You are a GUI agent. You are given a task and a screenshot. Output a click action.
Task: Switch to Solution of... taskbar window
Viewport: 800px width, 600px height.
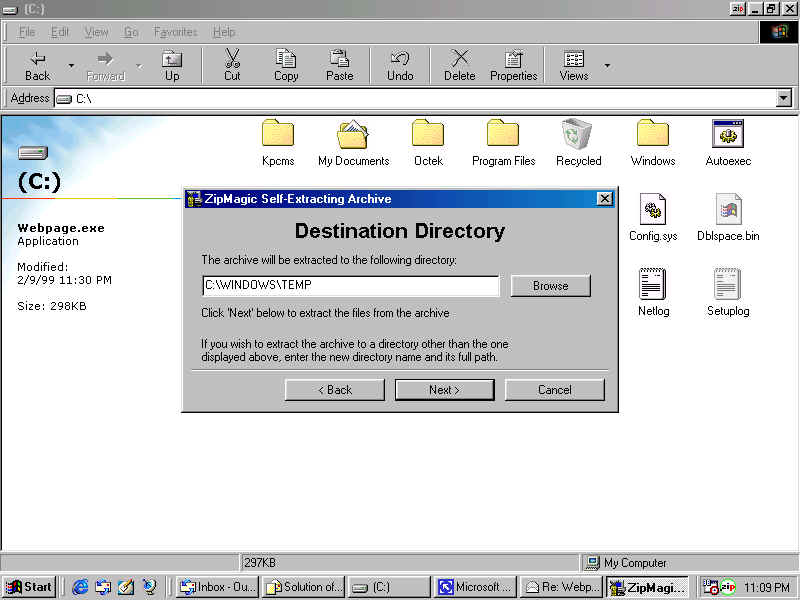[x=304, y=587]
